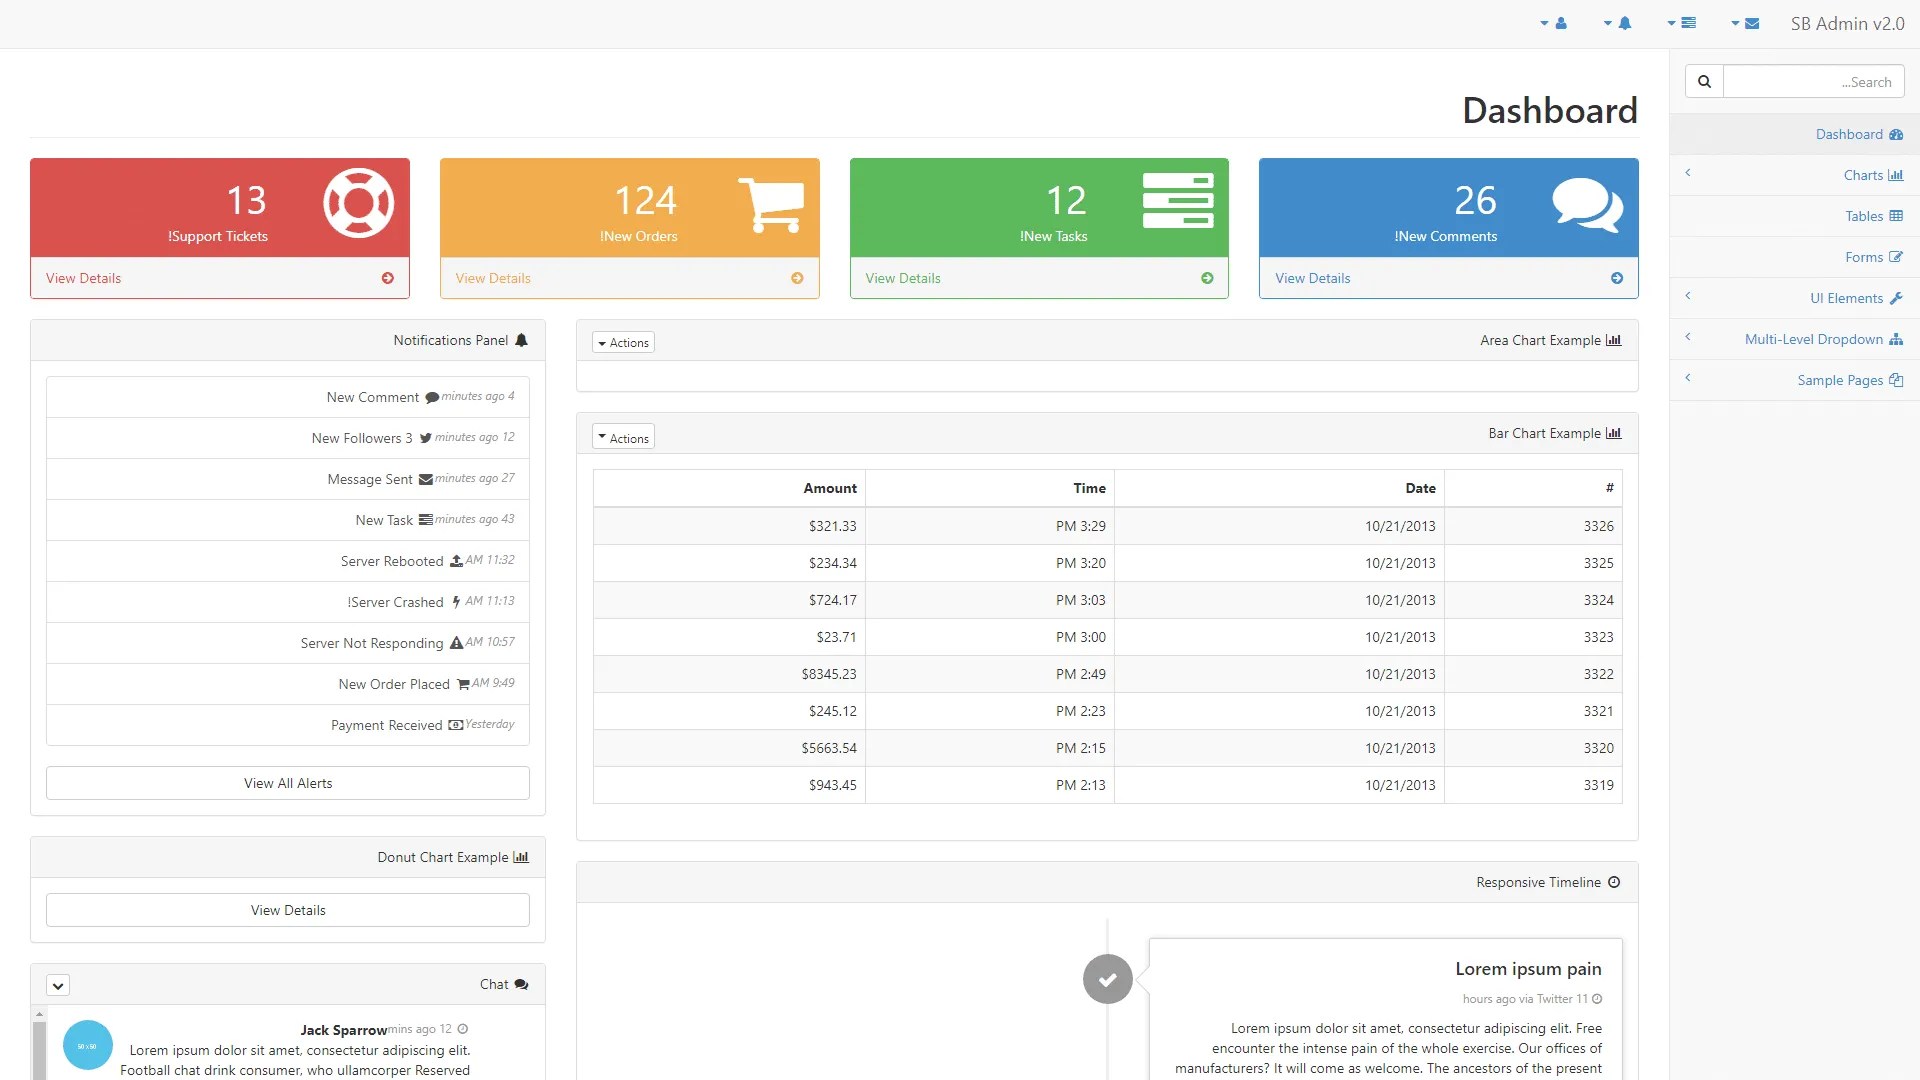
Task: Open the New Task notification
Action: point(288,520)
